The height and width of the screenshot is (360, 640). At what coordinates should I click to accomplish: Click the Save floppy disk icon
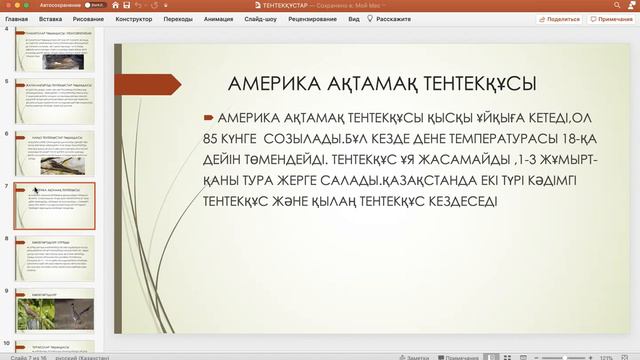[127, 5]
